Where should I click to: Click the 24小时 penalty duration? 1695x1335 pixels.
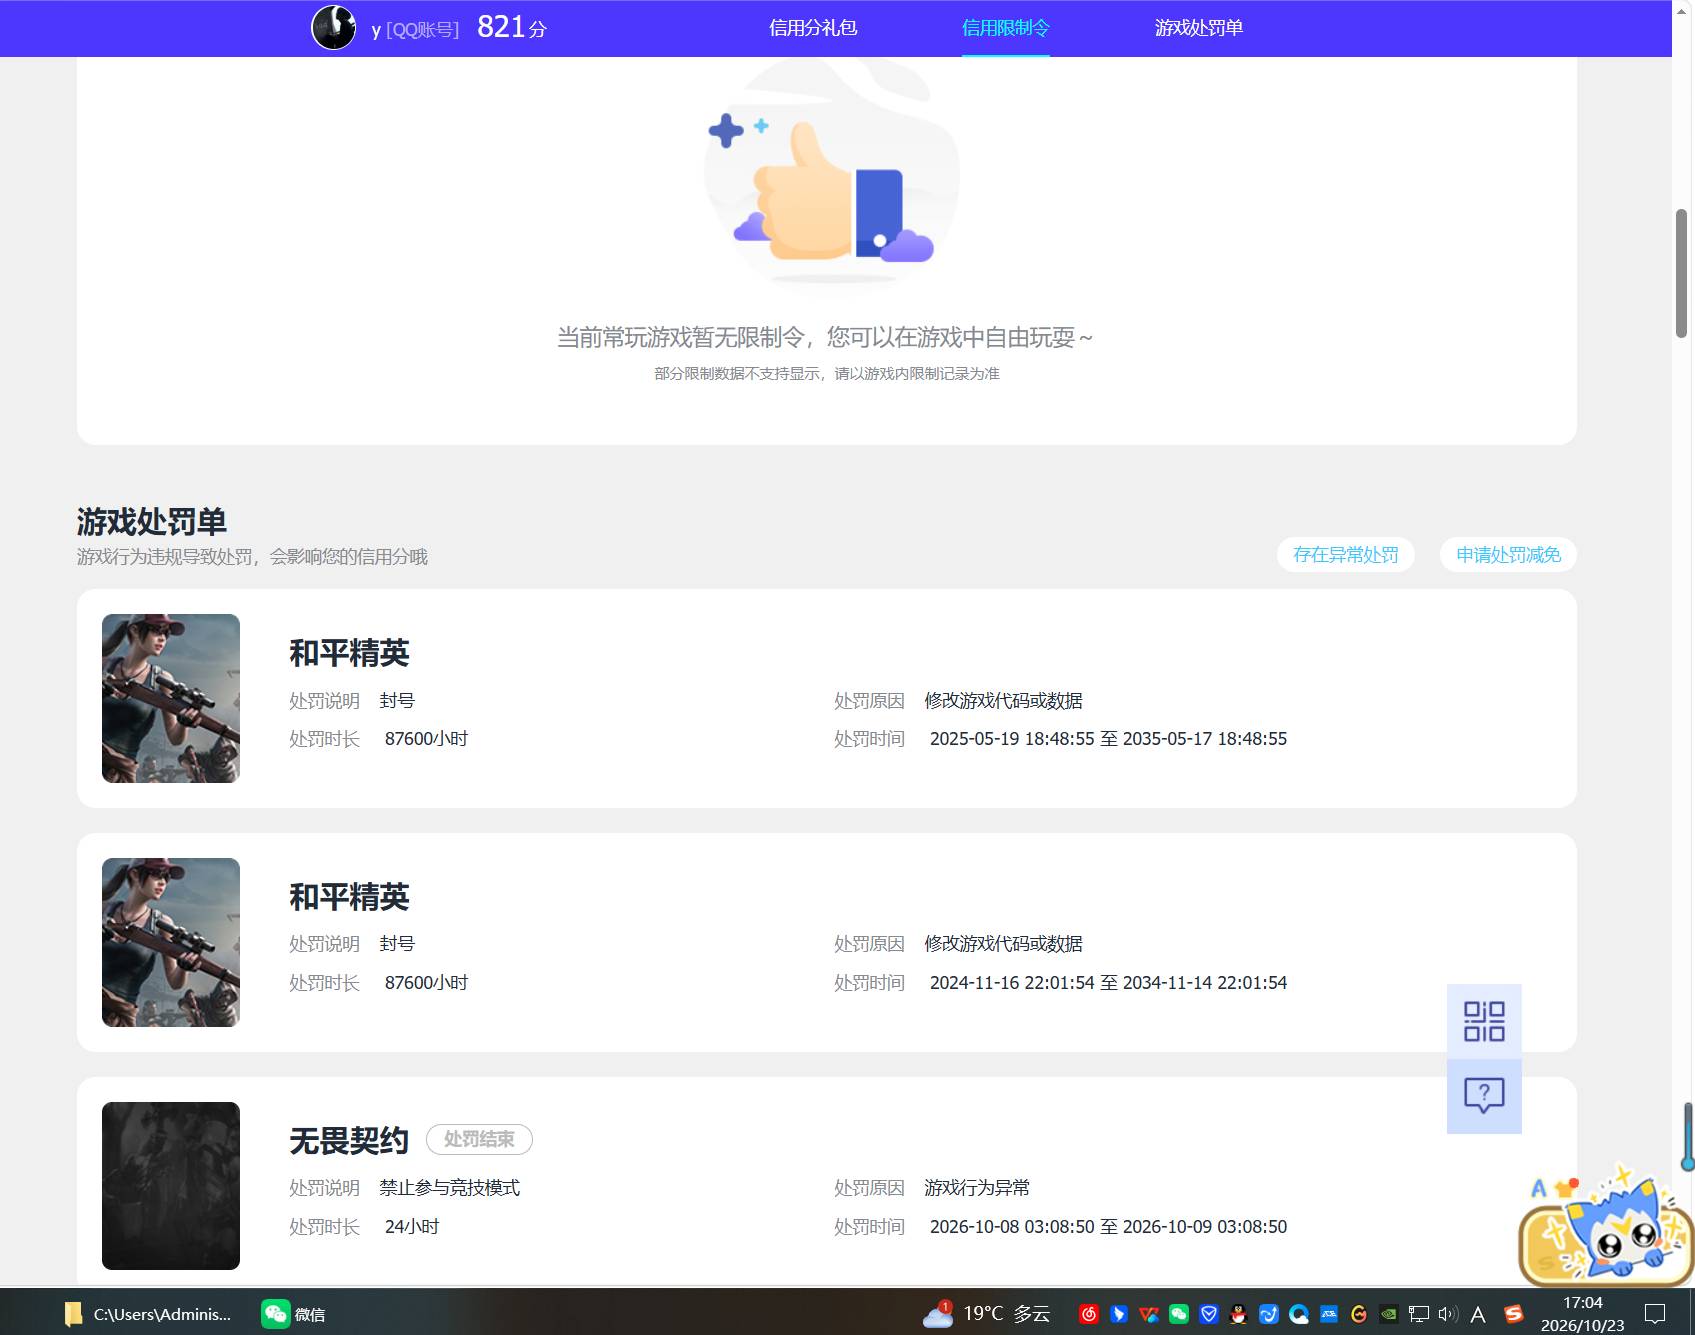(x=412, y=1227)
